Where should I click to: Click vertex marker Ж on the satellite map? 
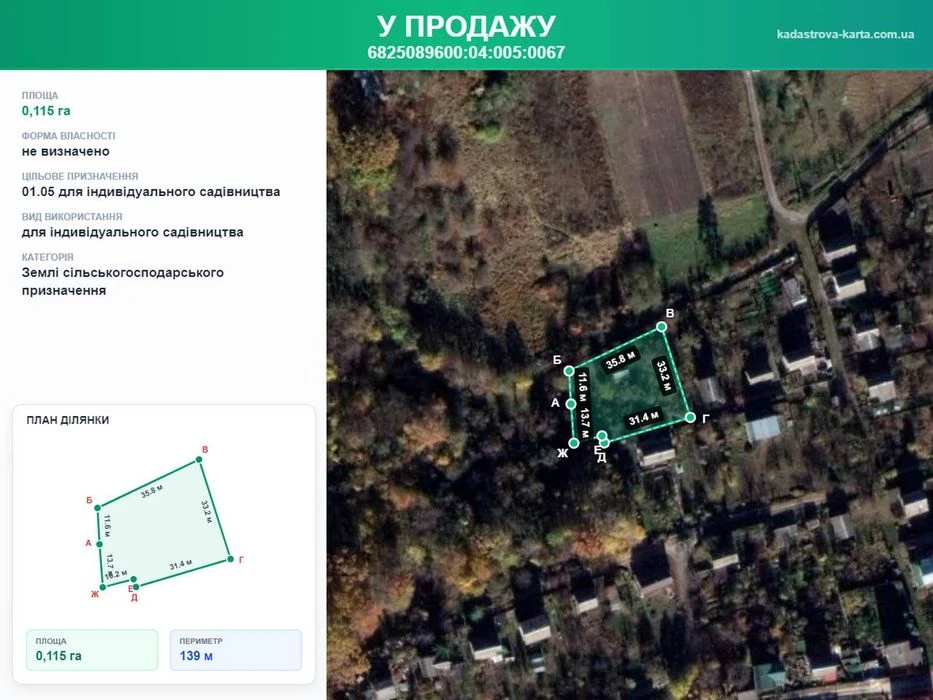(x=574, y=443)
